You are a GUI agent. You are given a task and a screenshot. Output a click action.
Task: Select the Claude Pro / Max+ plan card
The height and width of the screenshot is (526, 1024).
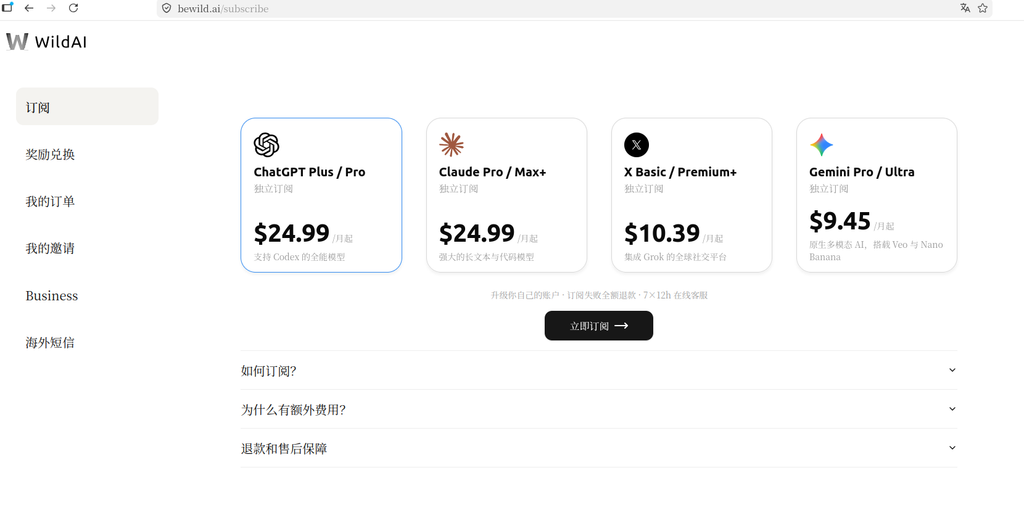[507, 195]
